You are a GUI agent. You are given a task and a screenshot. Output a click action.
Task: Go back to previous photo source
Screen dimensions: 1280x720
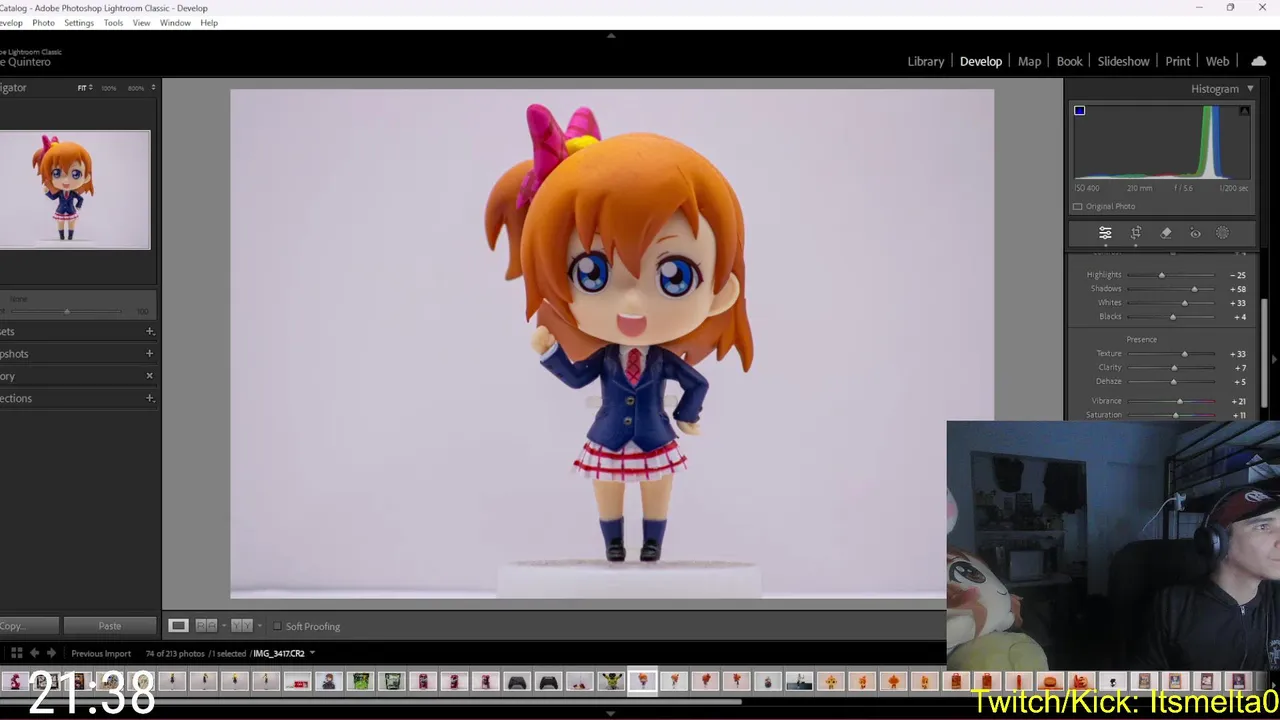coord(34,653)
